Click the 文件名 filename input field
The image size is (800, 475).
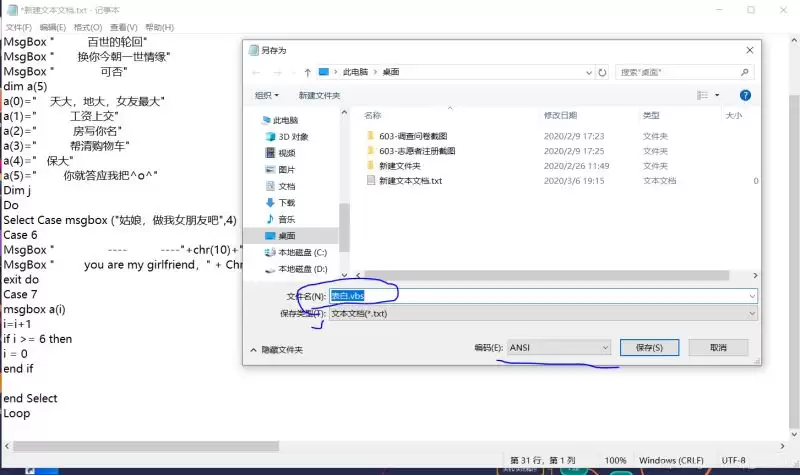[x=543, y=296]
